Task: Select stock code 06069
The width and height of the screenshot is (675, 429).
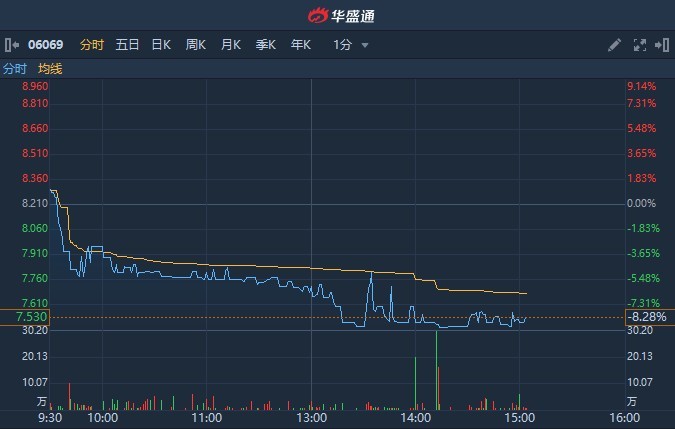Action: [46, 45]
